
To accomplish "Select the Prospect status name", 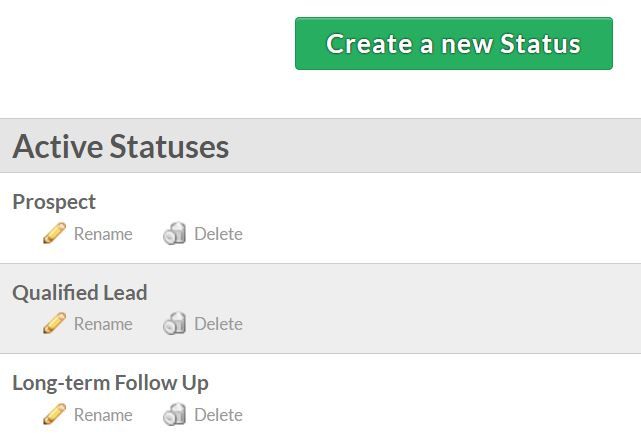I will click(54, 202).
